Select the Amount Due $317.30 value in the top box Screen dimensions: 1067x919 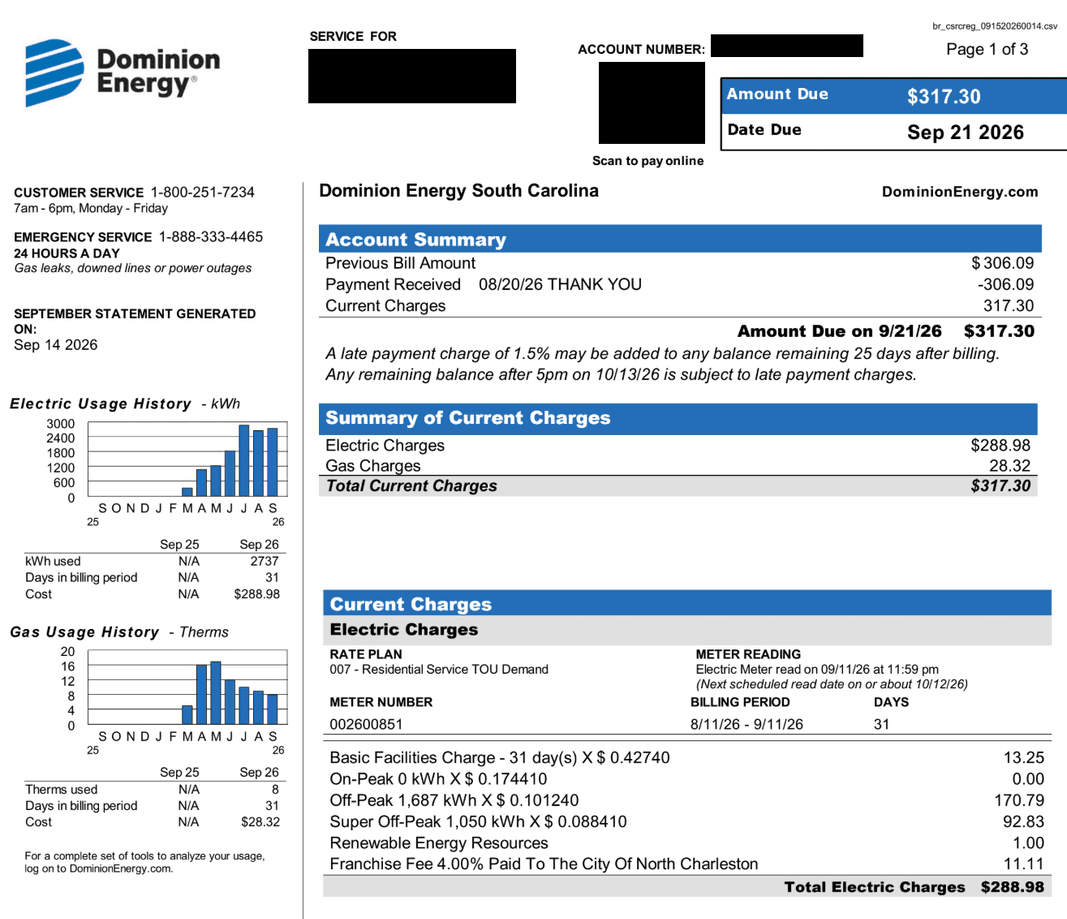943,97
